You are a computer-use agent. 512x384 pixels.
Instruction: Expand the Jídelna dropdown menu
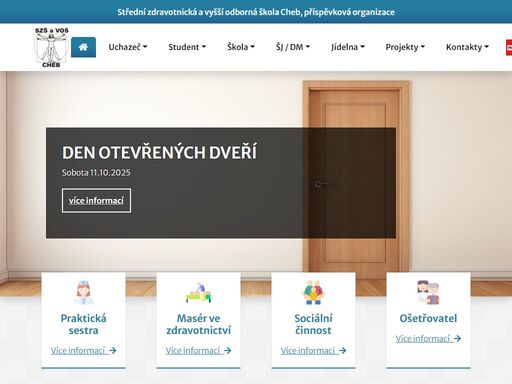tap(348, 47)
